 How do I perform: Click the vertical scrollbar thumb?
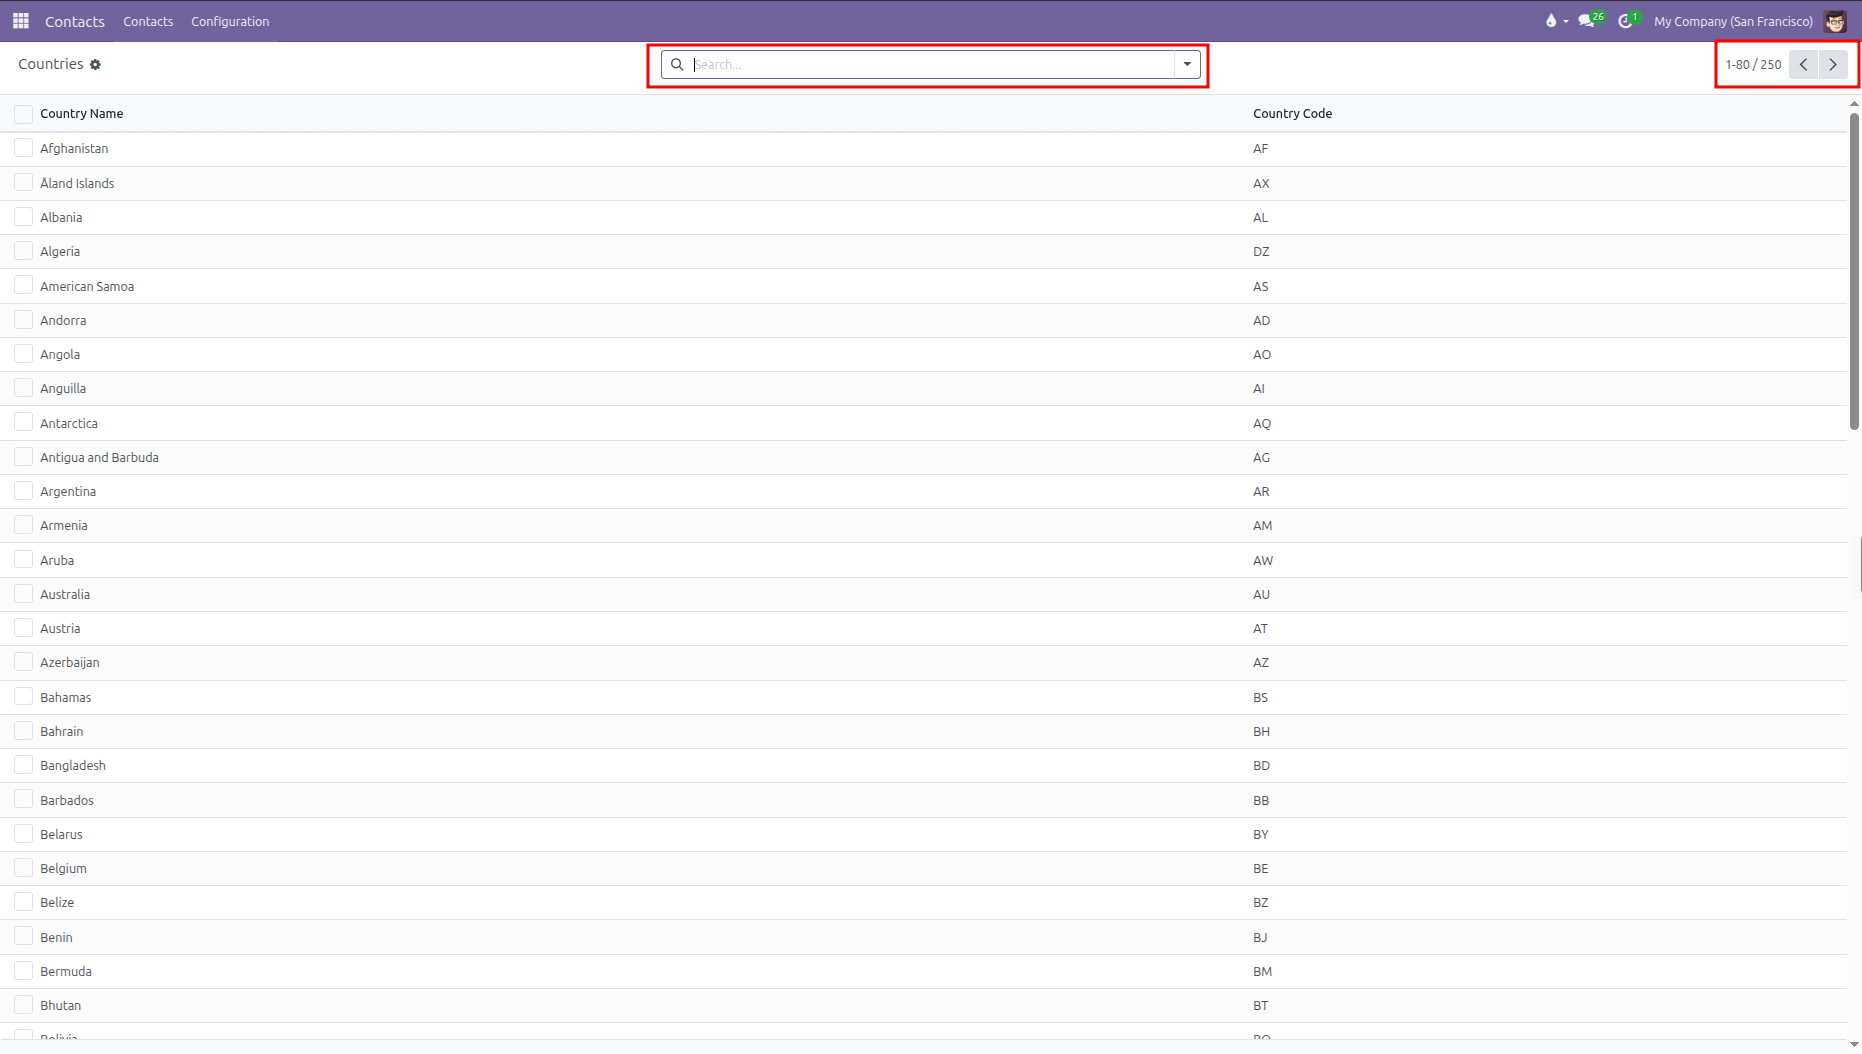point(1854,270)
